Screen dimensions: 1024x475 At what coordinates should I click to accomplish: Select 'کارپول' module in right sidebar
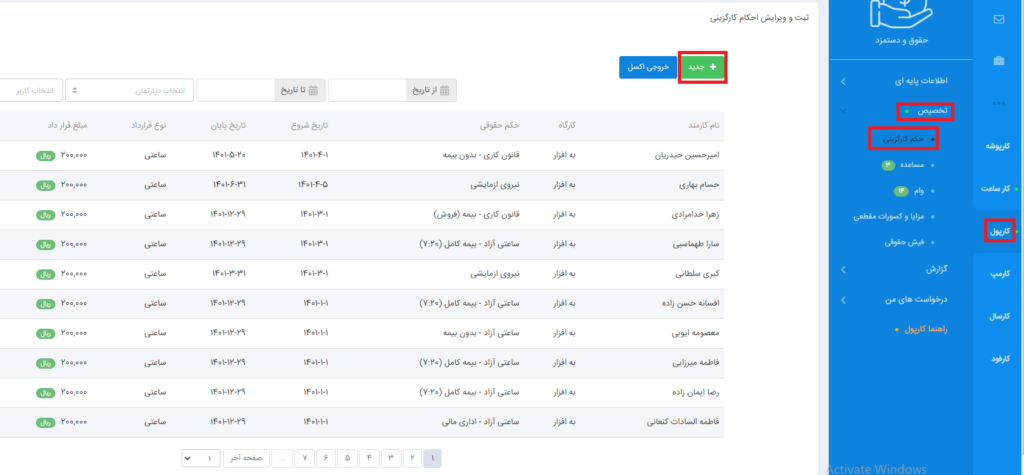pos(998,230)
